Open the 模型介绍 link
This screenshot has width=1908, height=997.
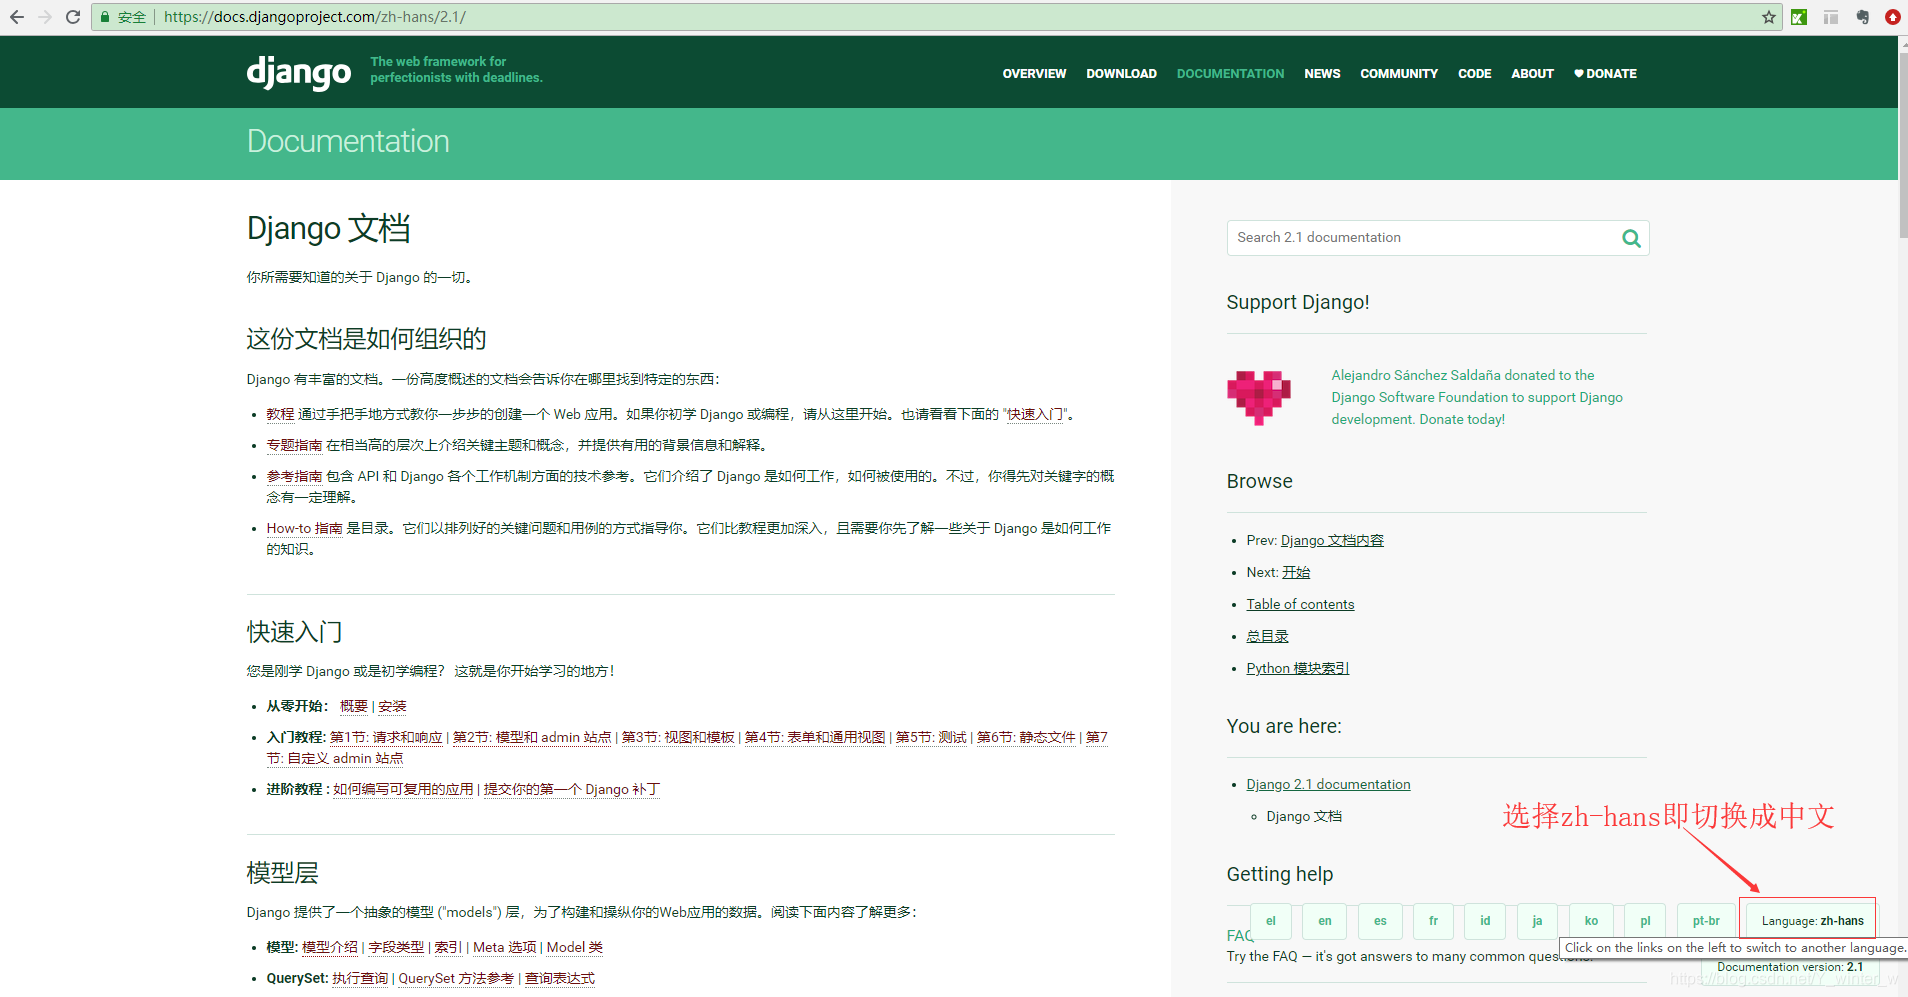[330, 947]
